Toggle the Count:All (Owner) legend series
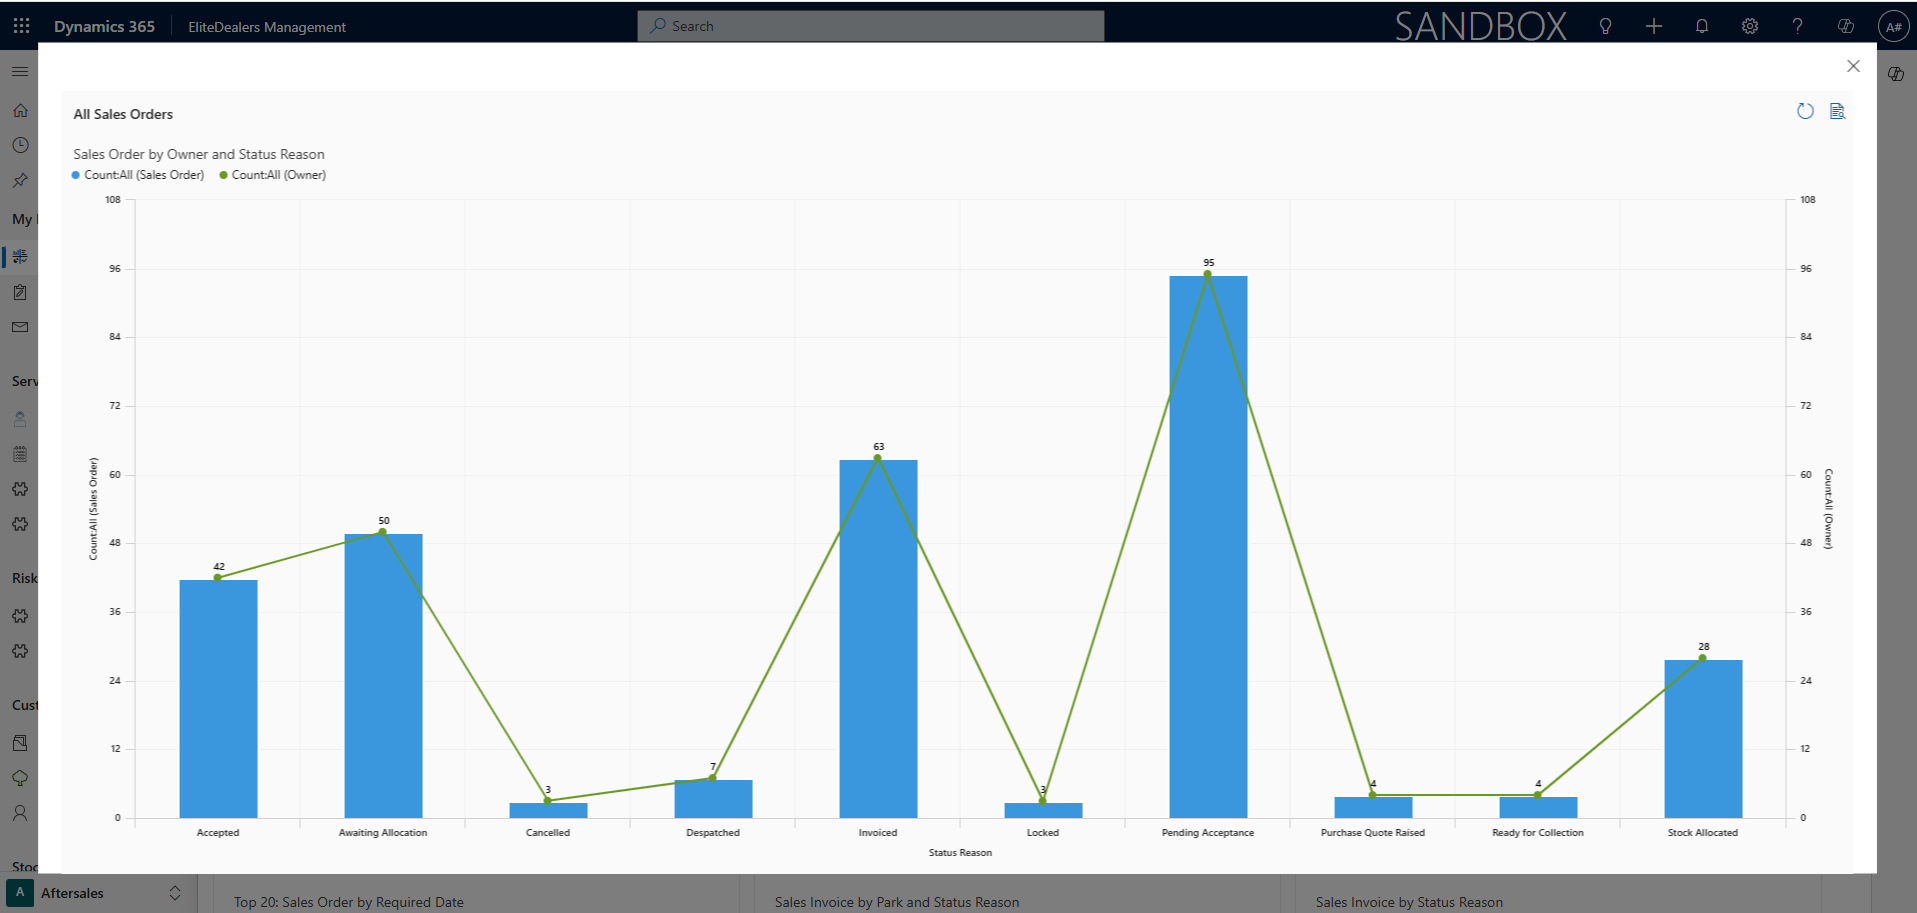 [x=273, y=175]
